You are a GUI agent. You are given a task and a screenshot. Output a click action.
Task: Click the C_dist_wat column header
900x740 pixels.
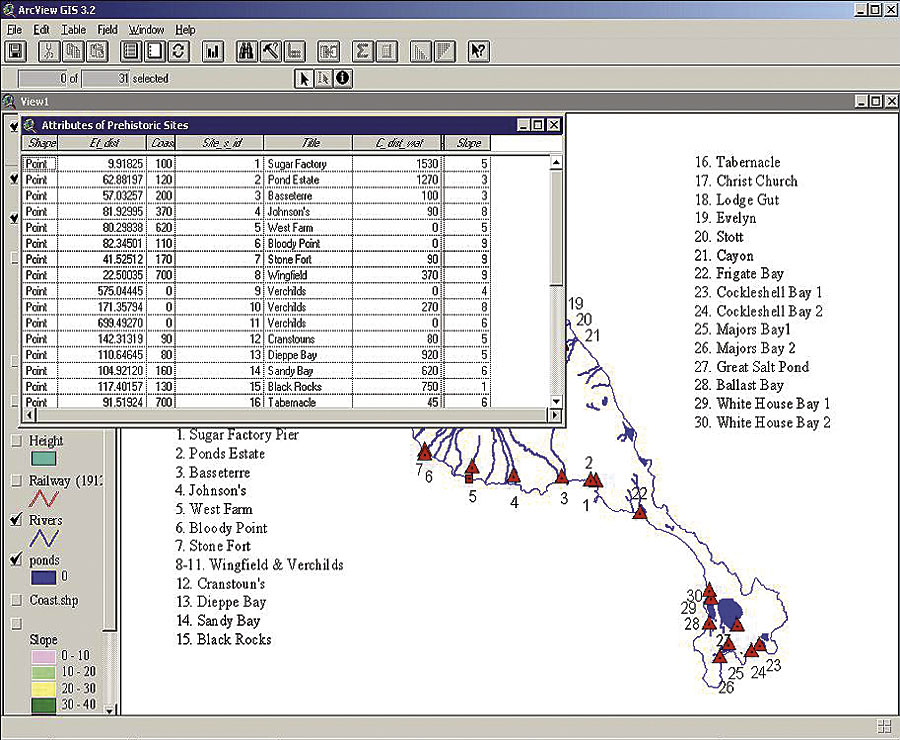397,143
